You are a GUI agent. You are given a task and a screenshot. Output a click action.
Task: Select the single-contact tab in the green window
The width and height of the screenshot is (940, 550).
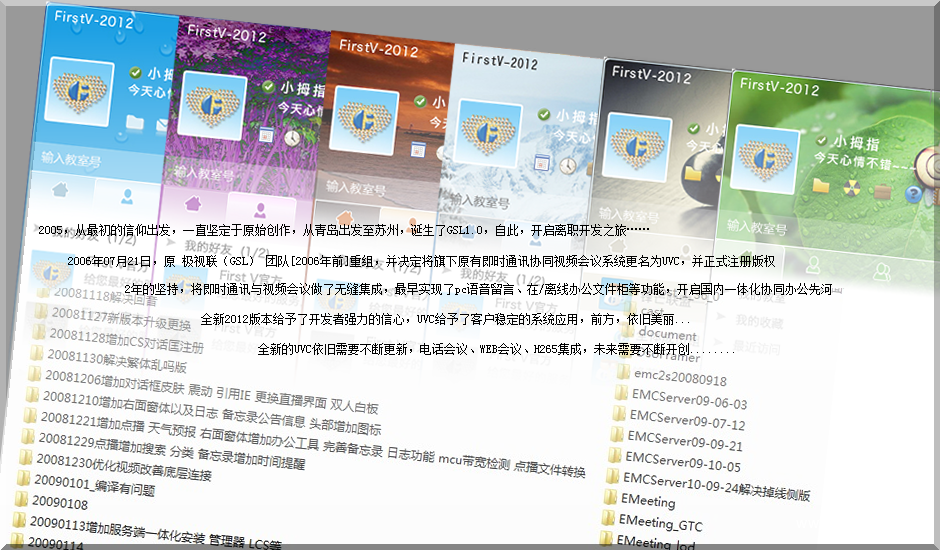pos(813,265)
